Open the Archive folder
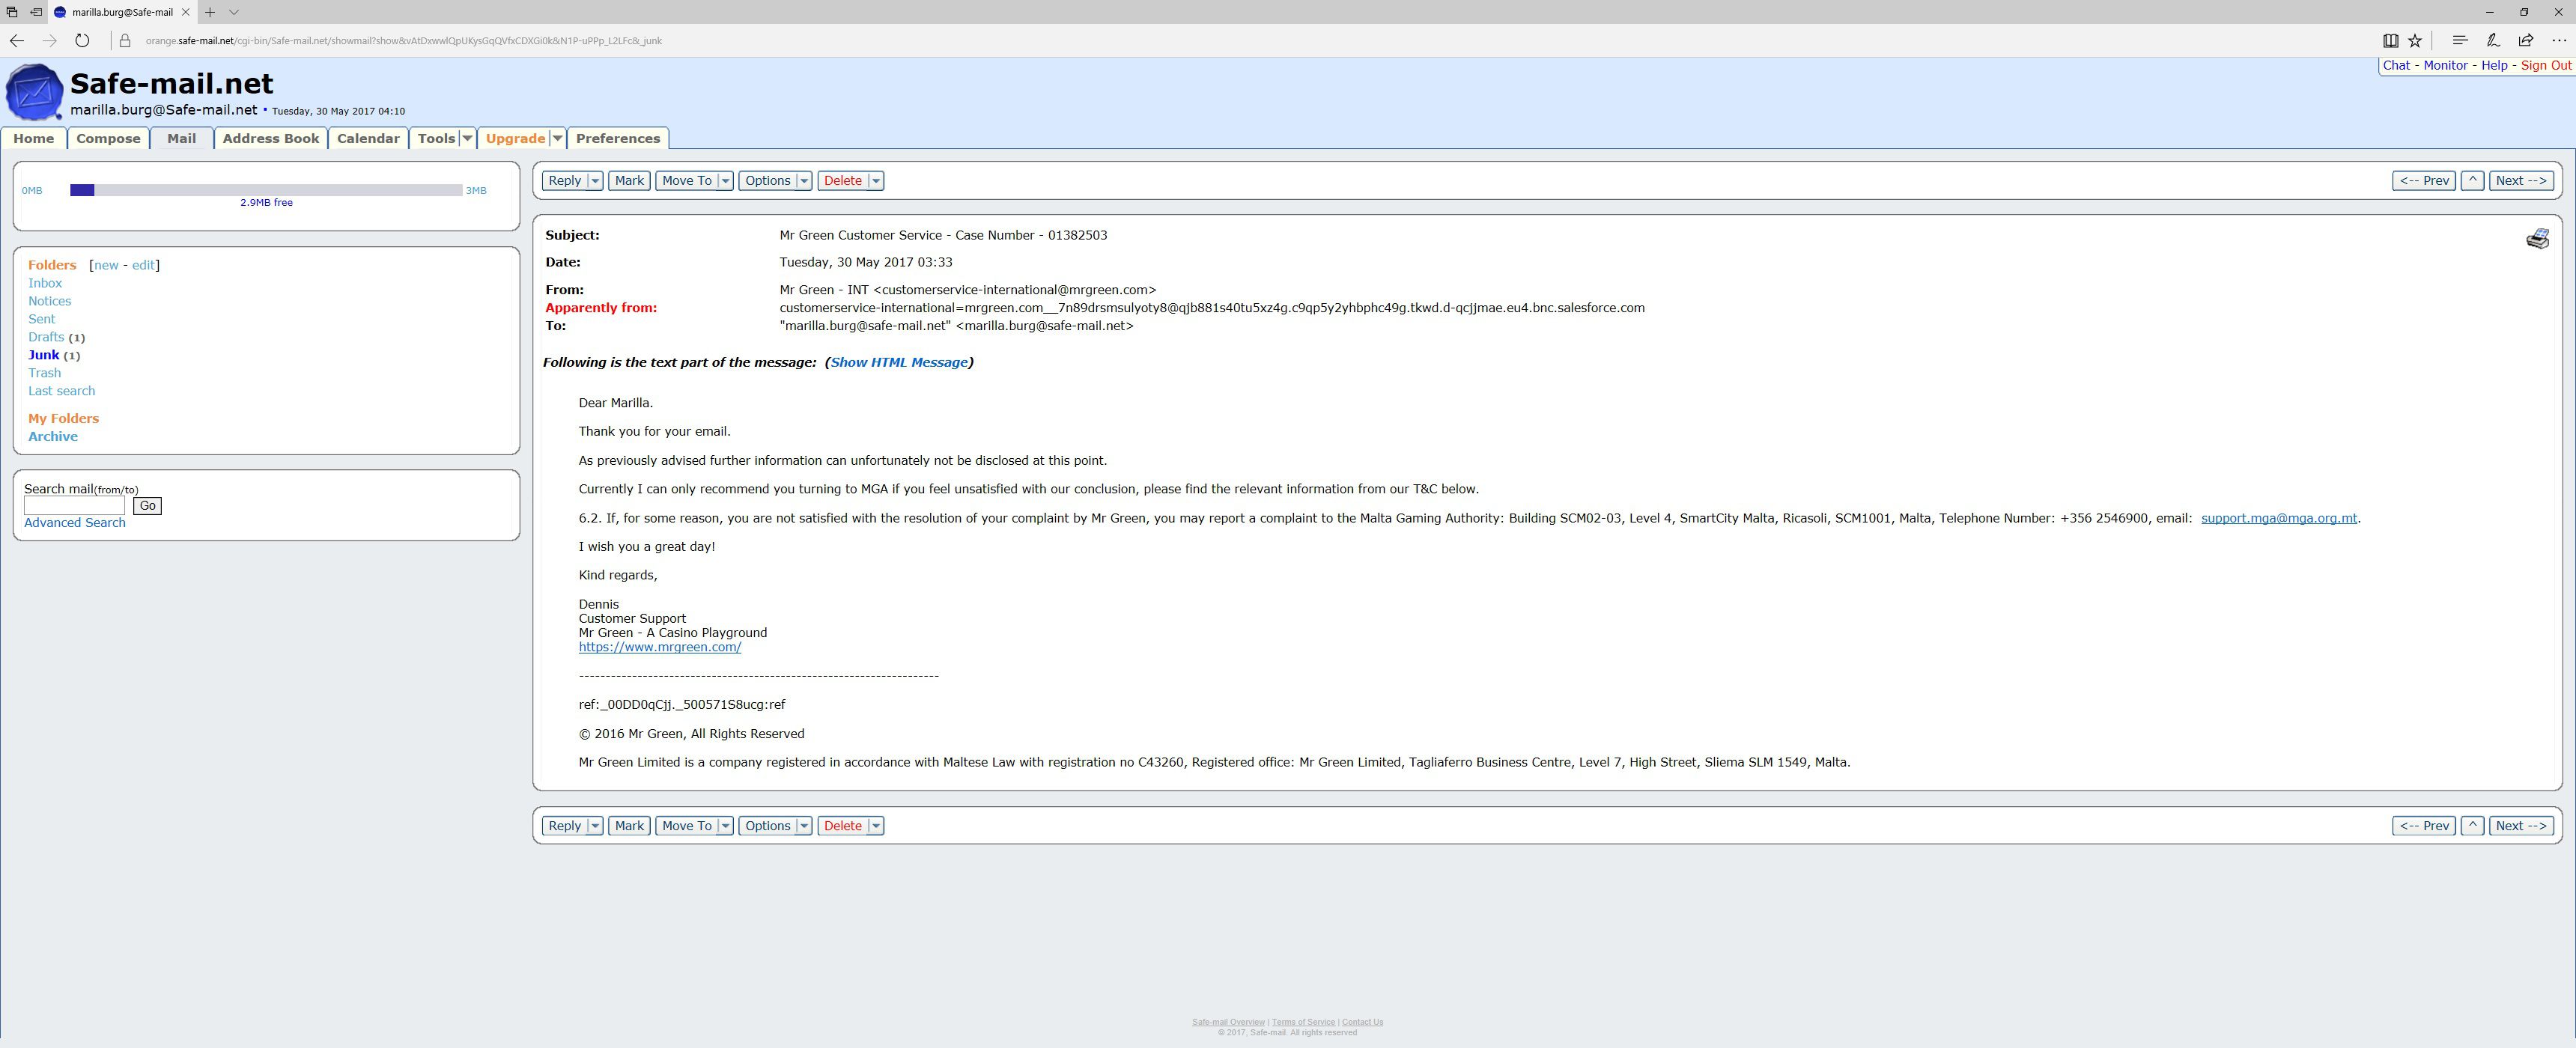 point(53,437)
